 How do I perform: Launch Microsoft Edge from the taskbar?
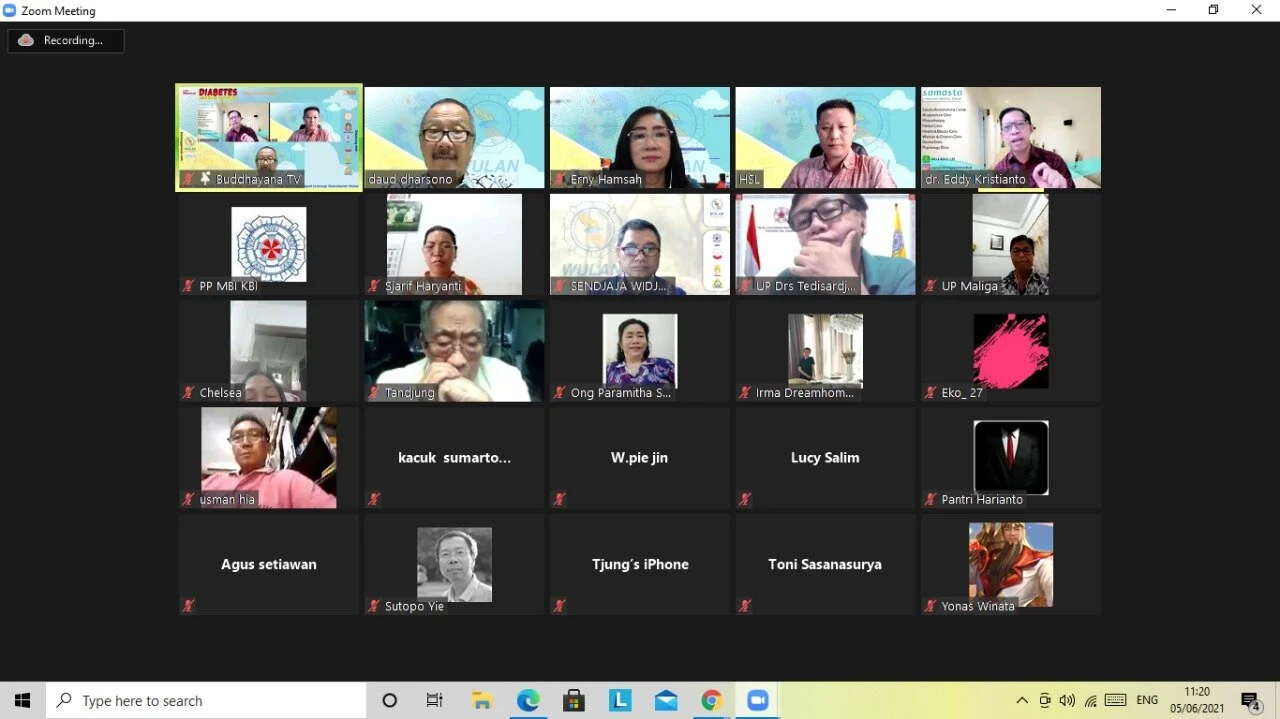tap(528, 701)
